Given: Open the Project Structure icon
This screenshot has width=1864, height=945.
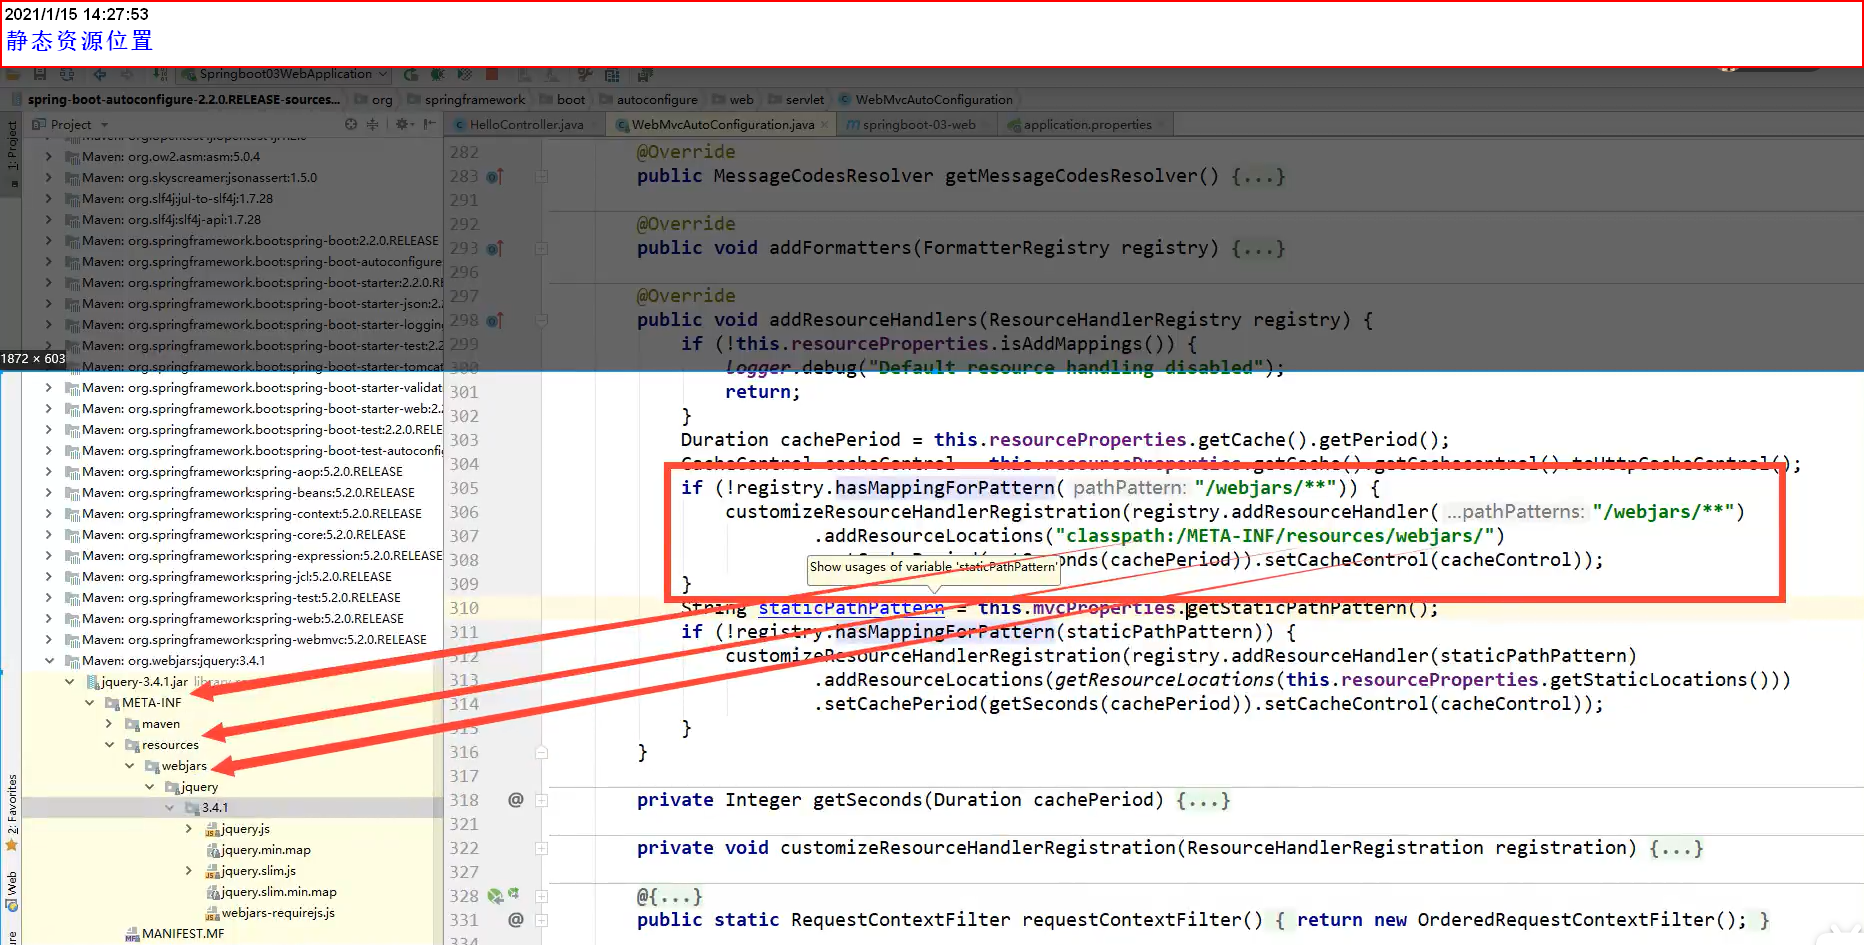Looking at the screenshot, I should tap(612, 75).
